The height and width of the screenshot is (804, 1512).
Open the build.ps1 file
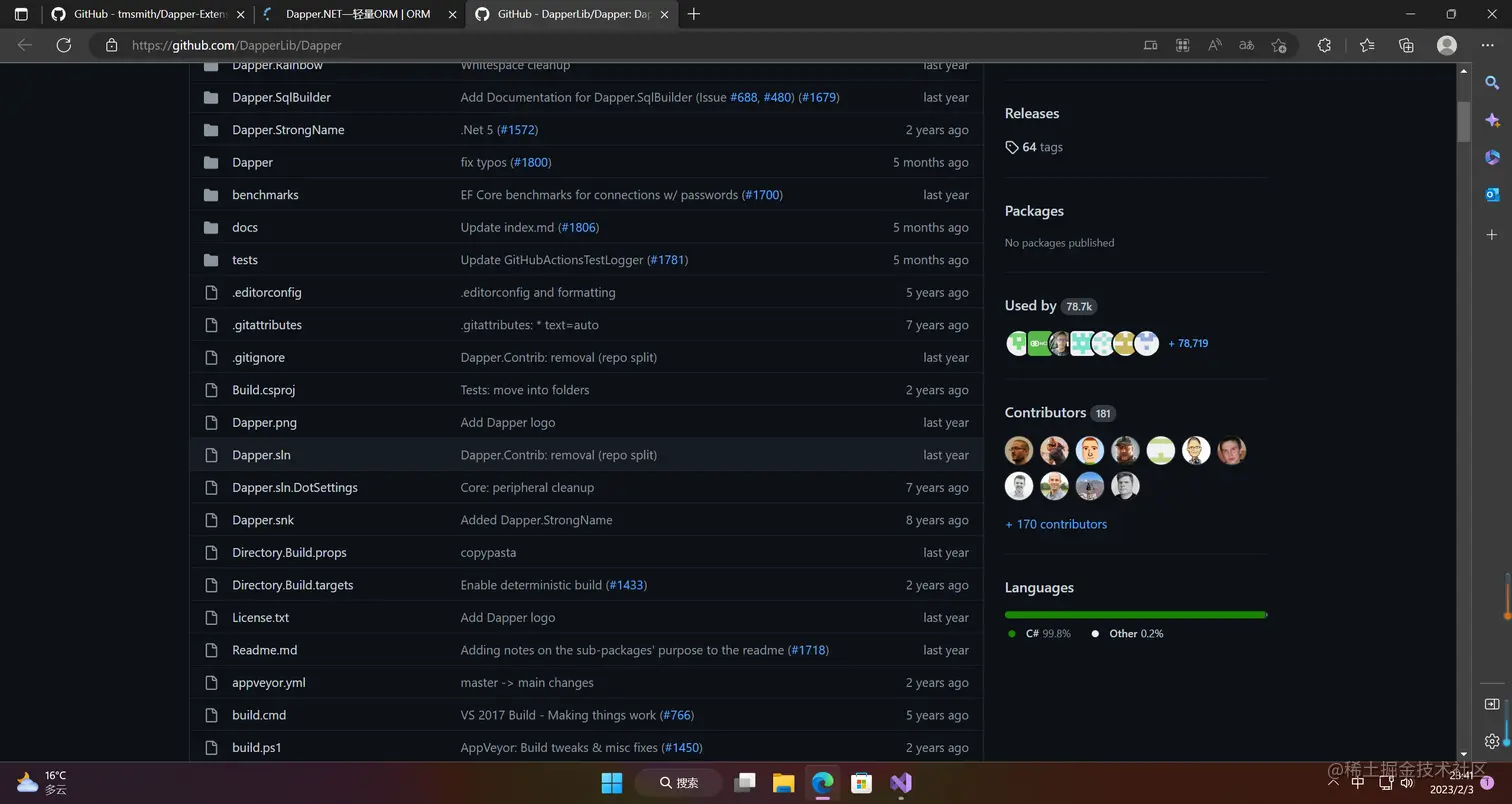click(x=257, y=747)
